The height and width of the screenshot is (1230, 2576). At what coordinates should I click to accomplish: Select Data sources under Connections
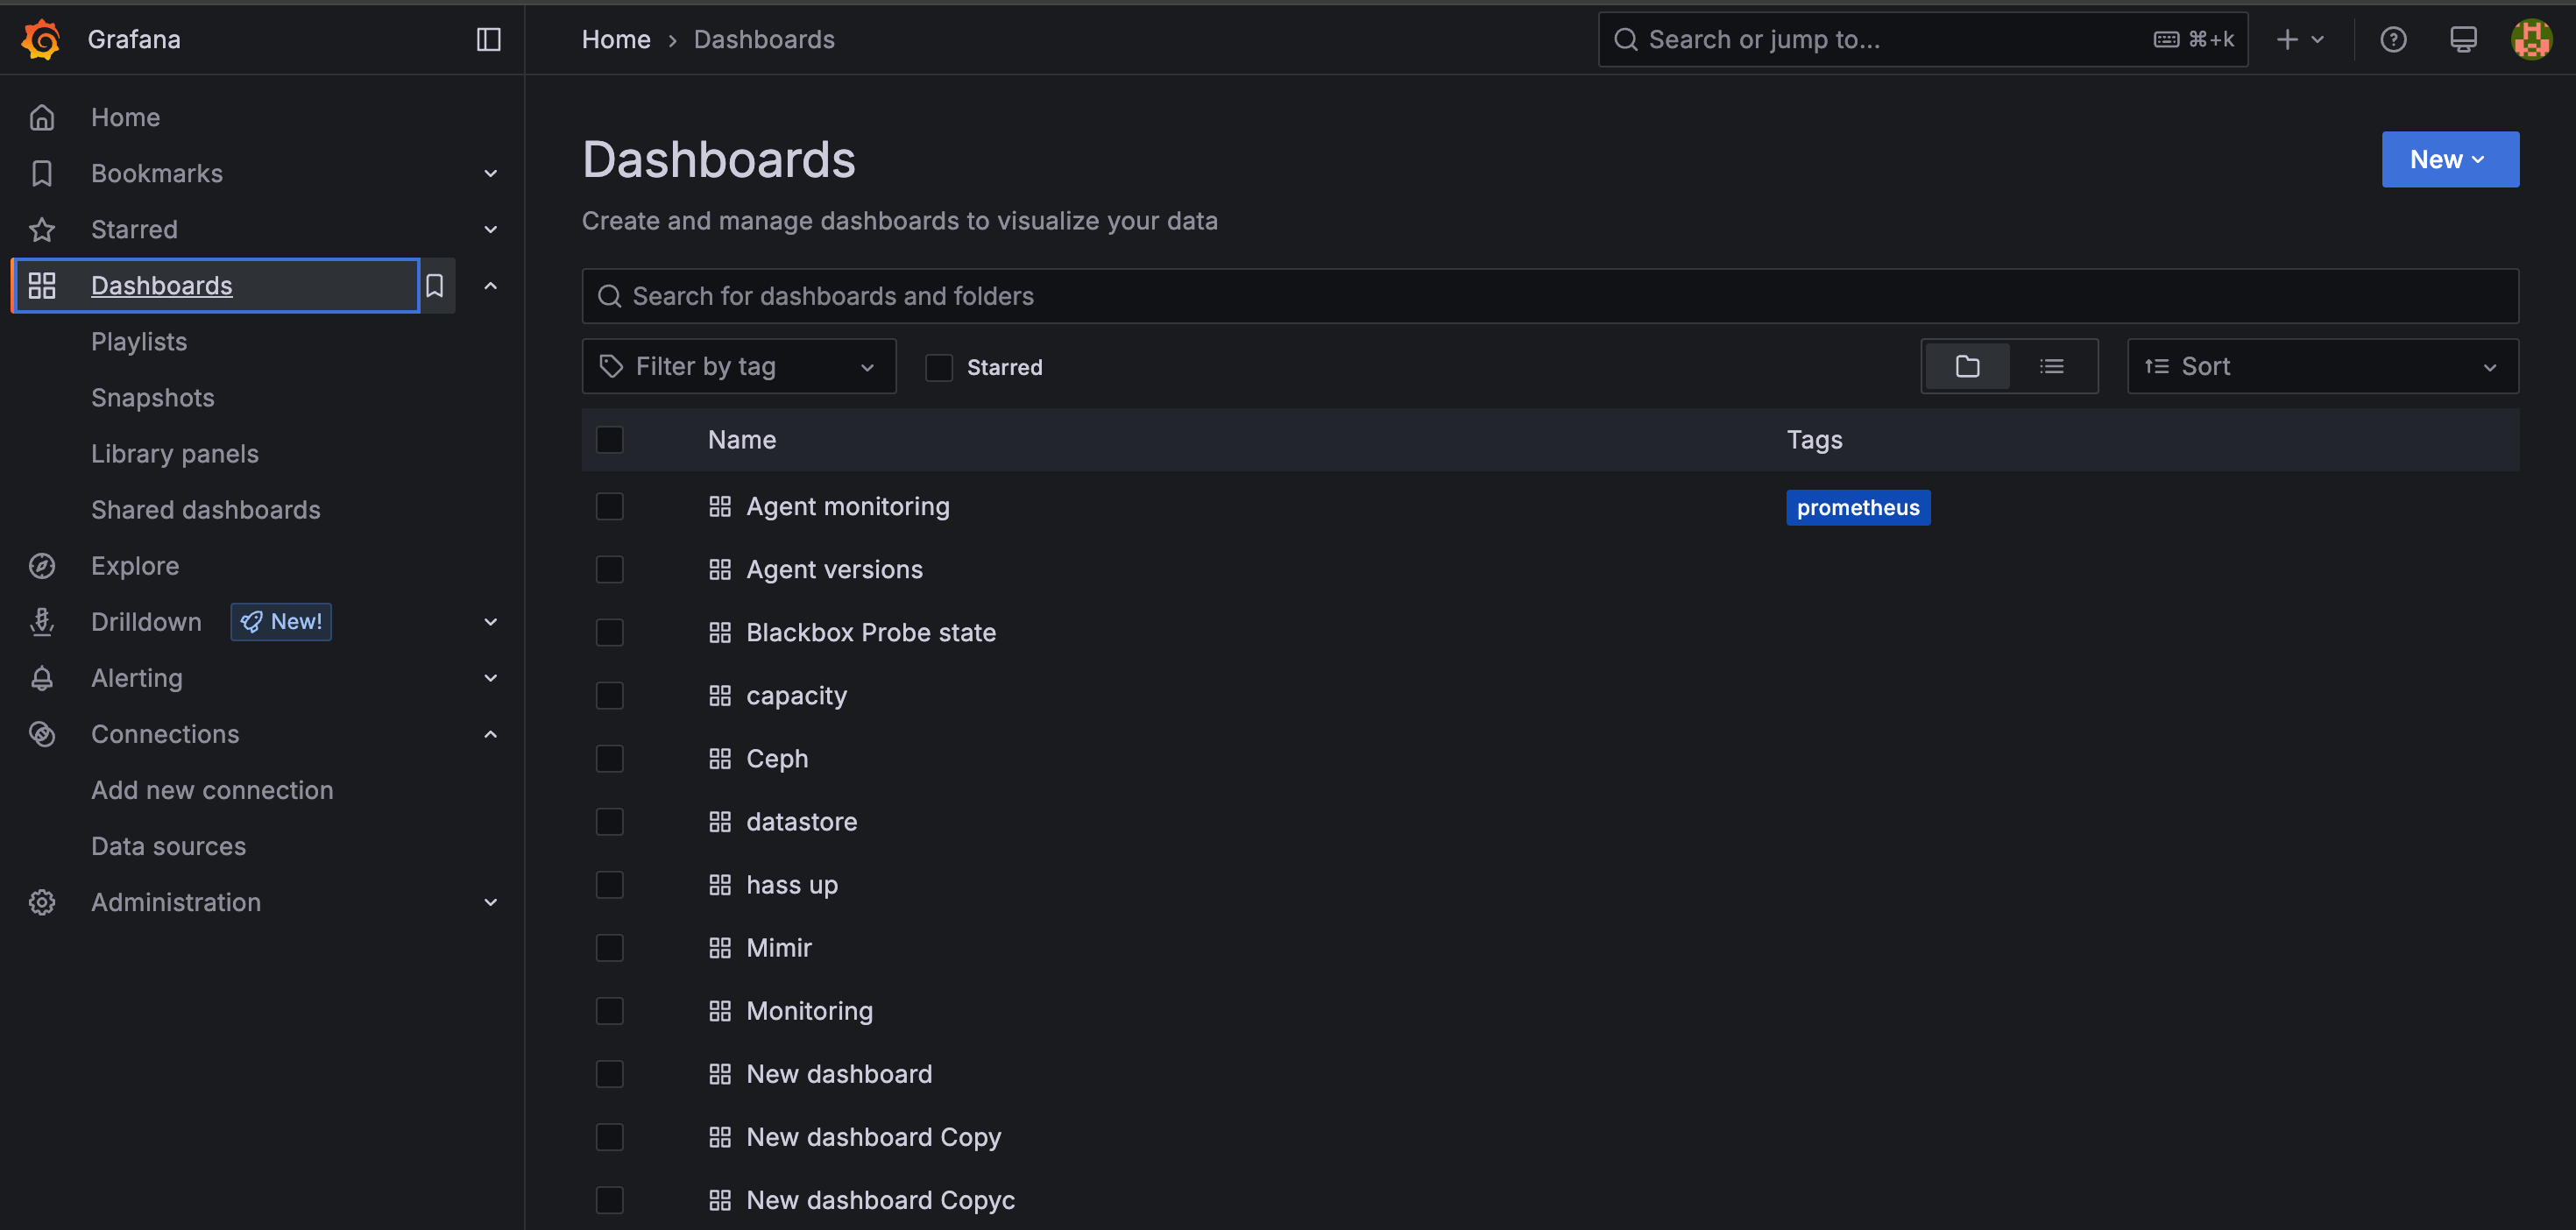(x=168, y=845)
